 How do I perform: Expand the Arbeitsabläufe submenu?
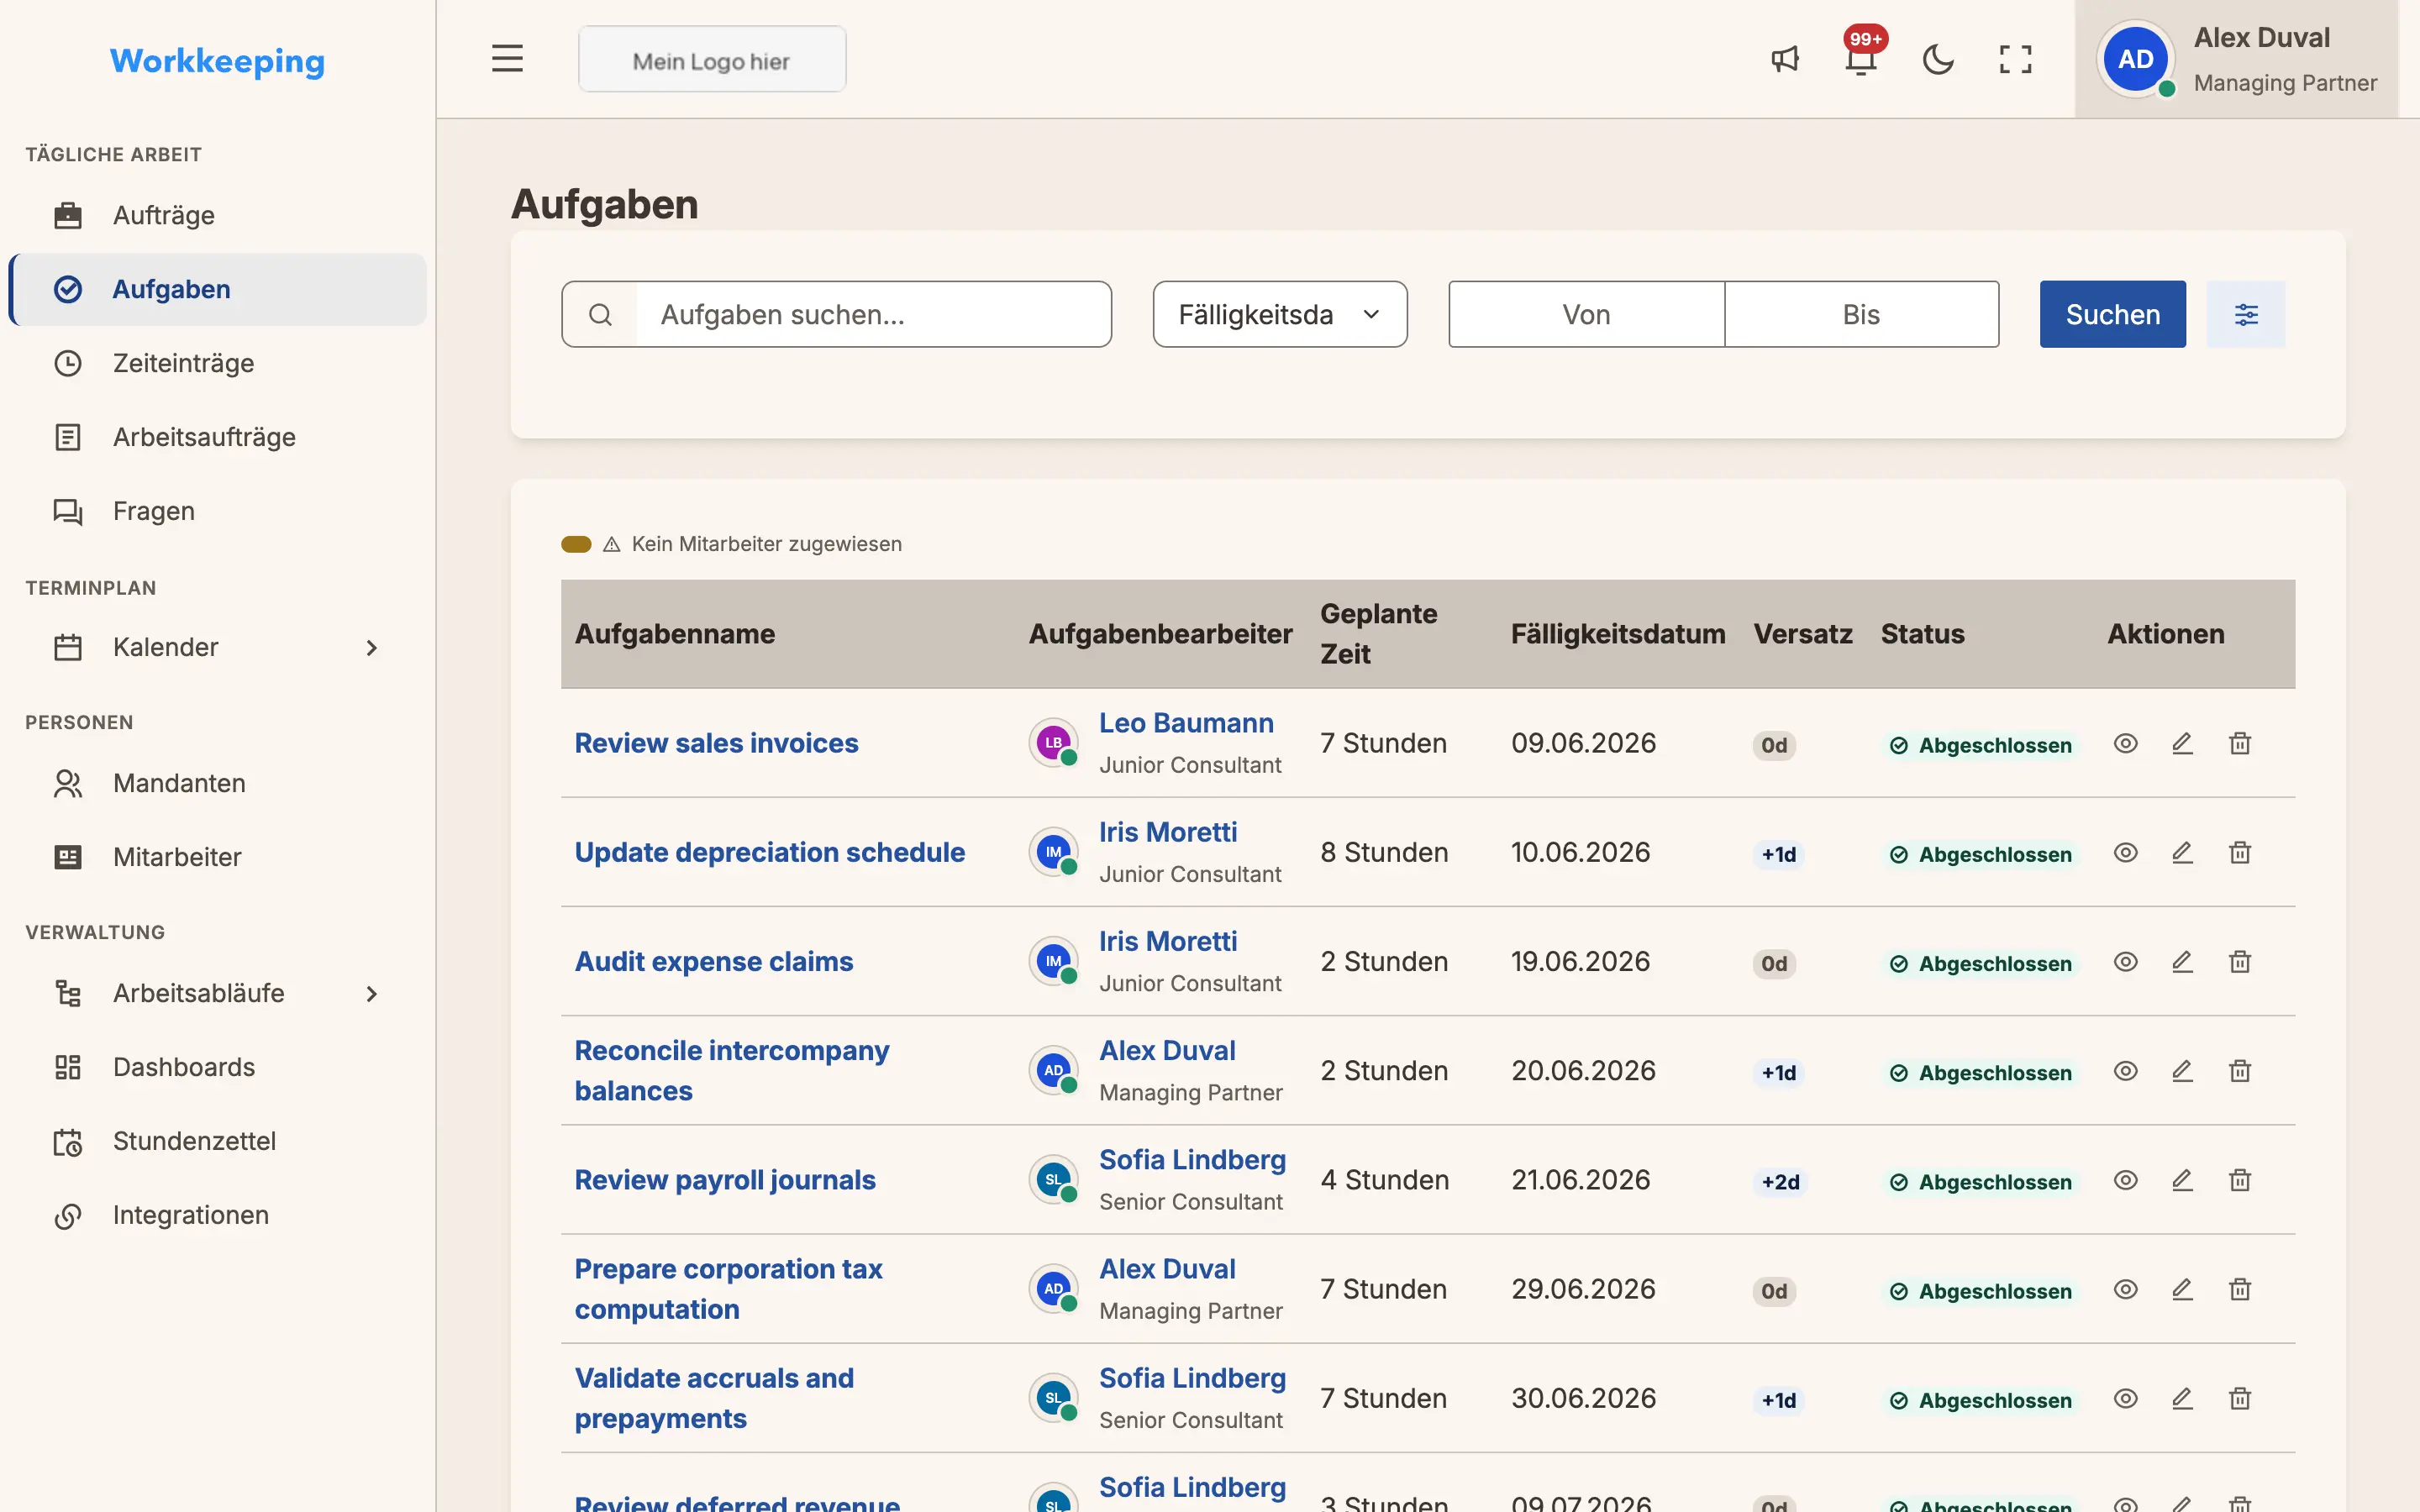click(x=371, y=993)
